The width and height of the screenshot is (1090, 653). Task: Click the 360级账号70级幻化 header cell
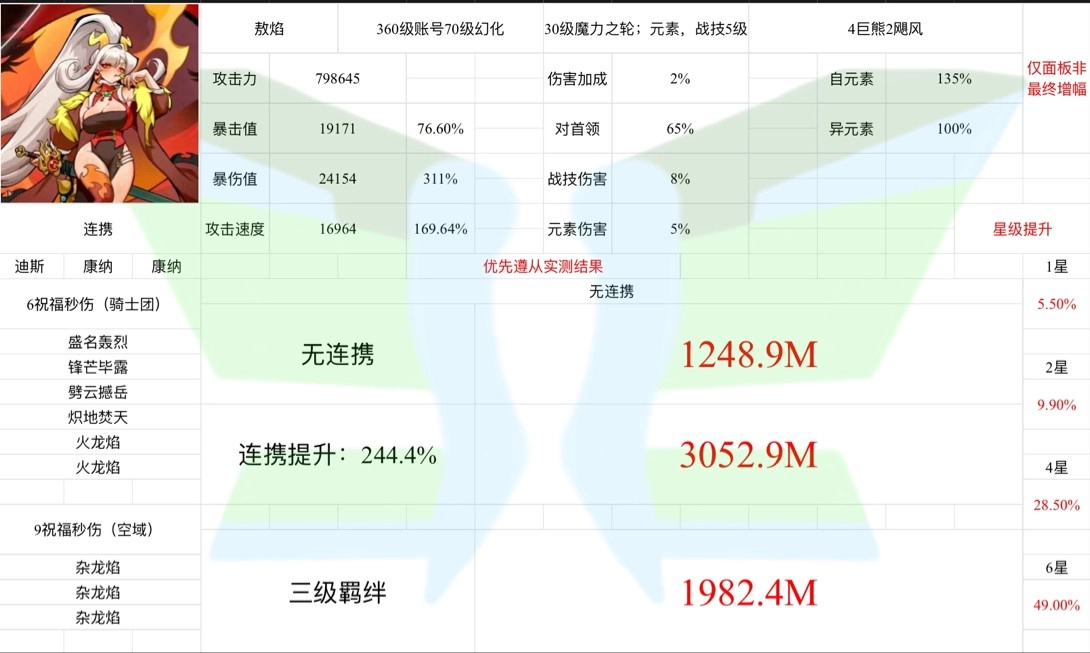click(440, 29)
